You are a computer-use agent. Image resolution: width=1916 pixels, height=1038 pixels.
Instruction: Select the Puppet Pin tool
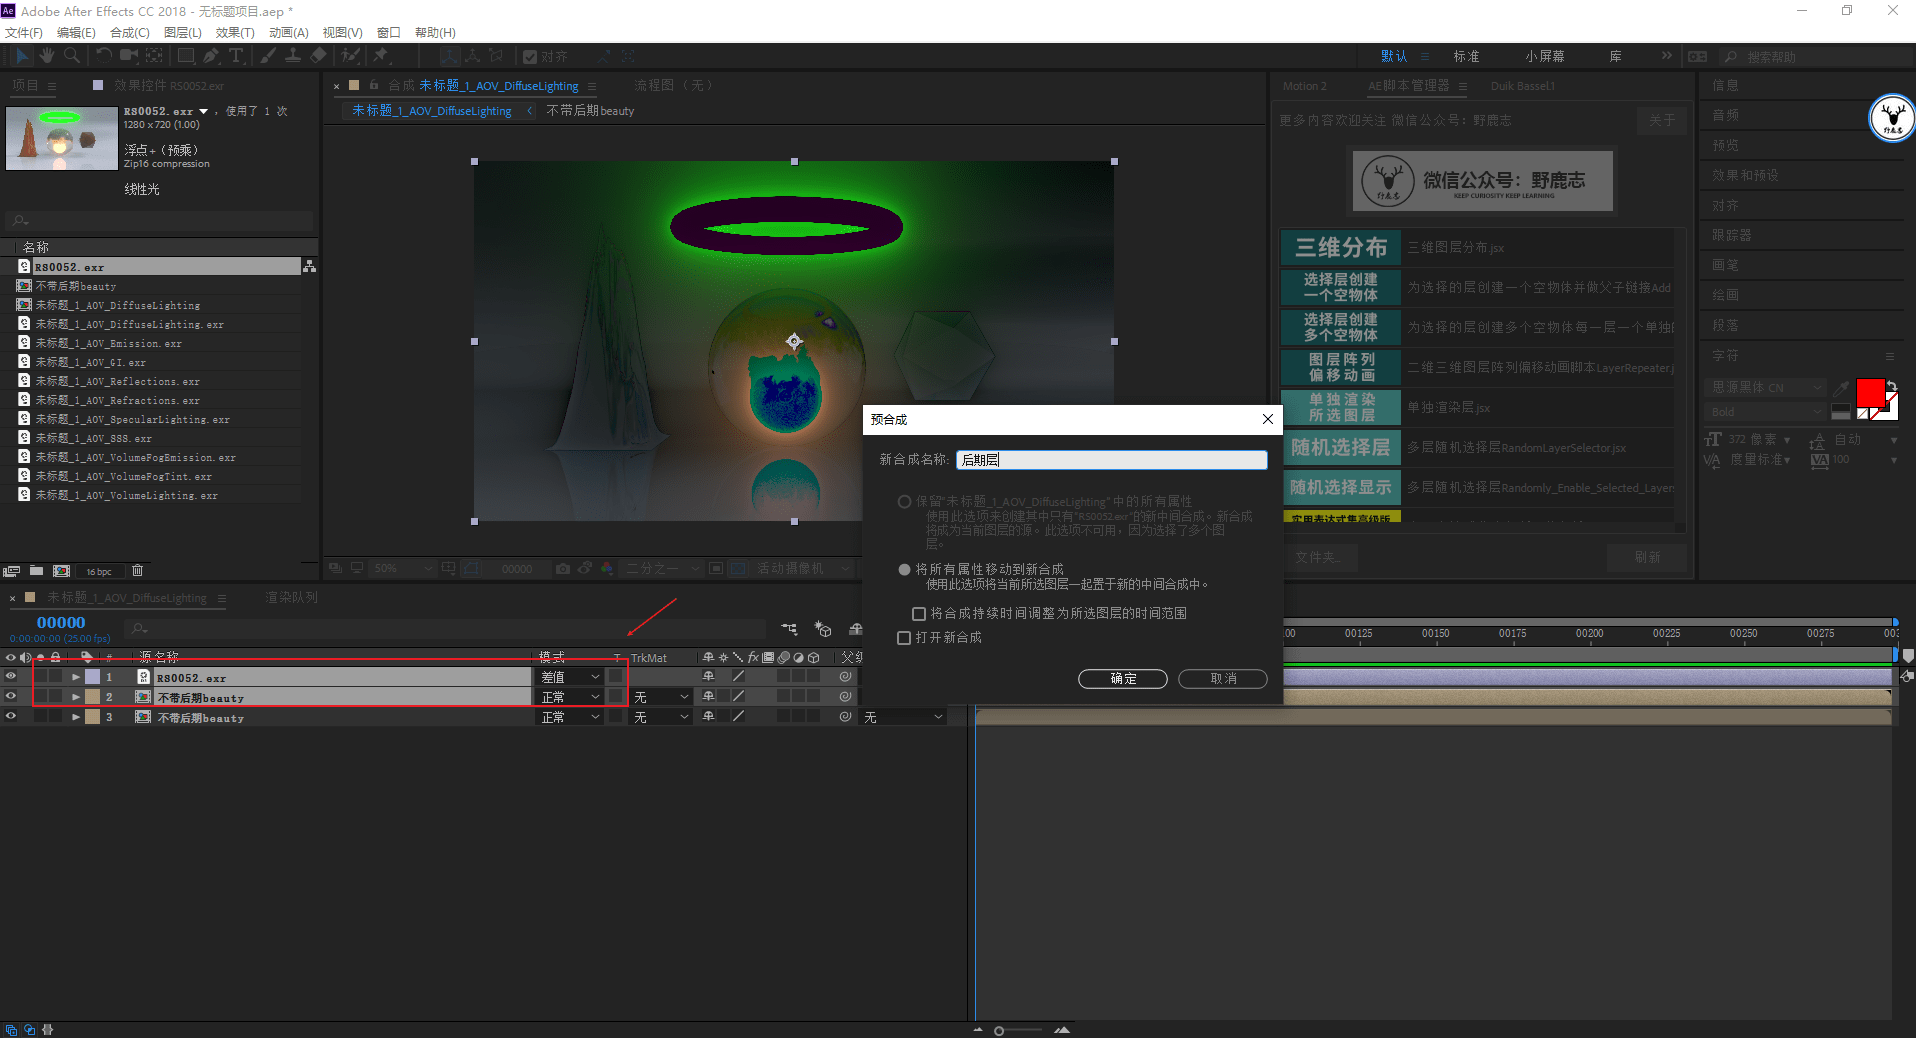coord(381,56)
